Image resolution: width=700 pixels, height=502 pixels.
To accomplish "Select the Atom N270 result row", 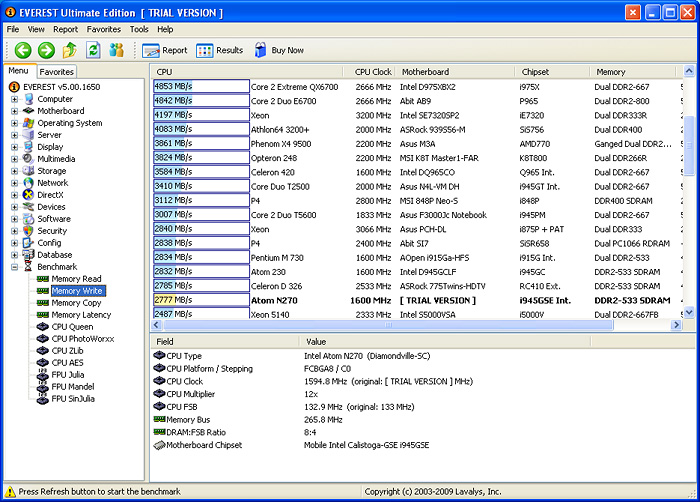I will 417,301.
